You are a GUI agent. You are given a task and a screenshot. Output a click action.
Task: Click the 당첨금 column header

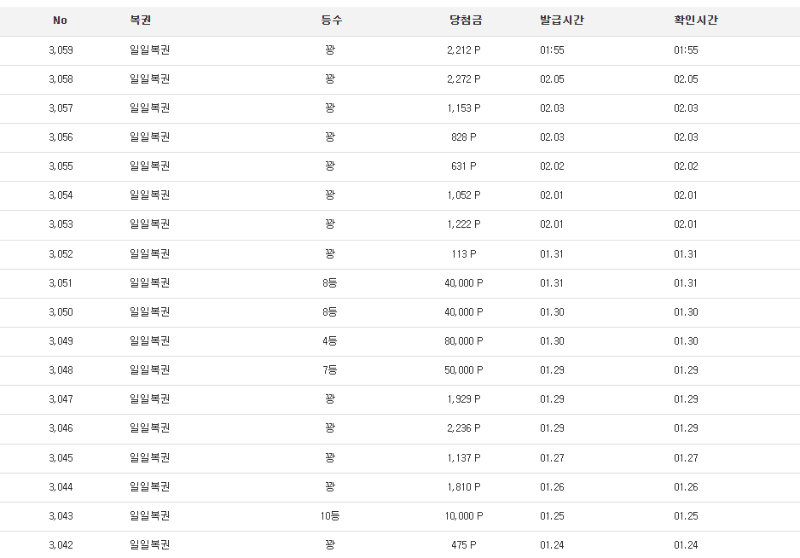coord(465,20)
